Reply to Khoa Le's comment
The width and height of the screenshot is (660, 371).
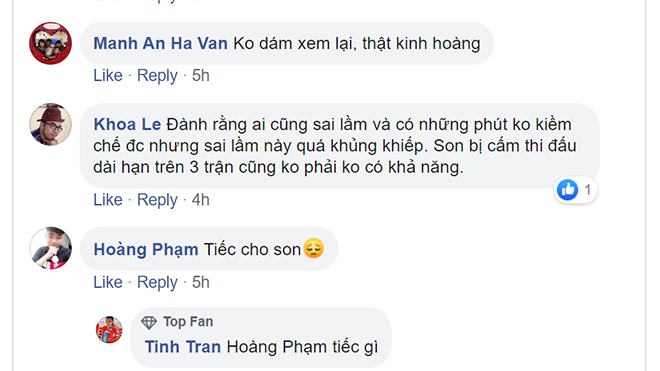(157, 200)
